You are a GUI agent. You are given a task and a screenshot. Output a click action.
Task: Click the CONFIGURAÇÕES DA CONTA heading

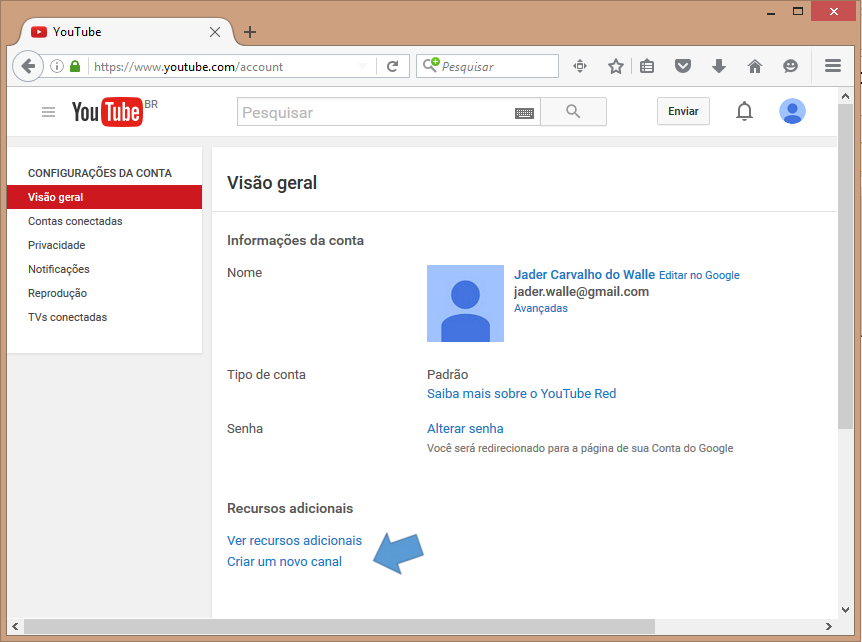(100, 173)
